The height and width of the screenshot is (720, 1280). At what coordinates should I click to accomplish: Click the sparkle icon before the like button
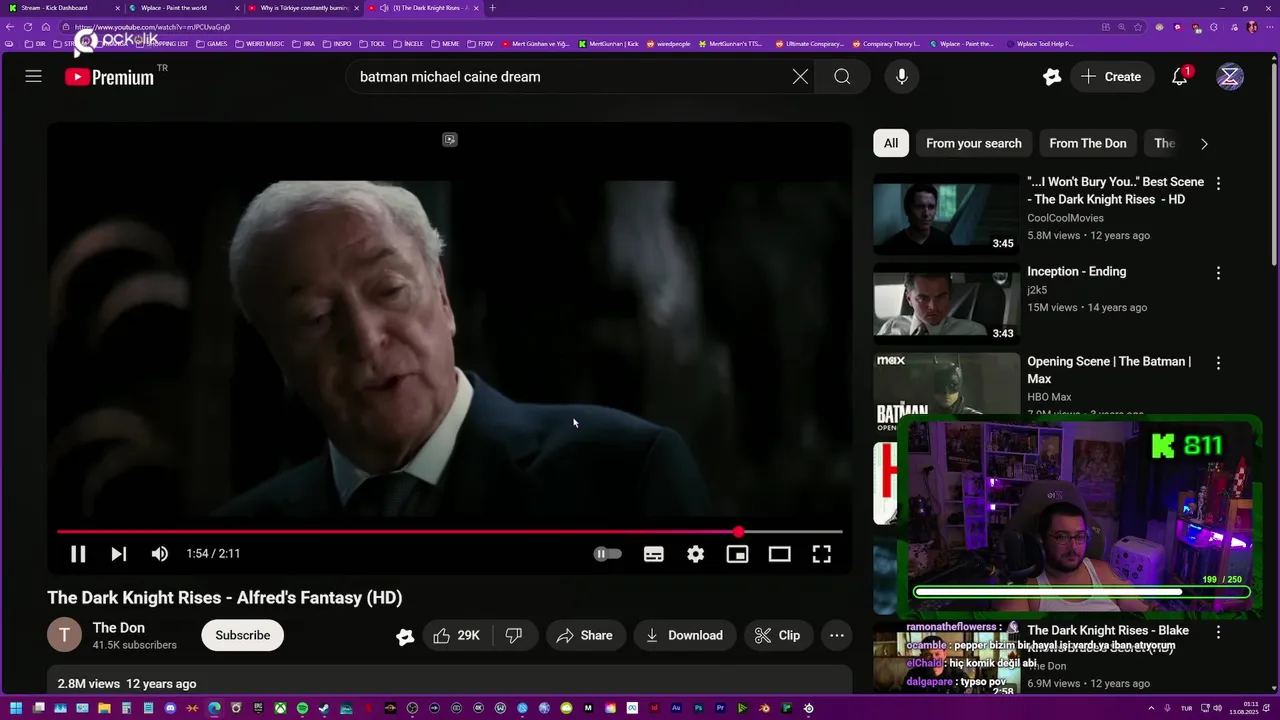pos(405,636)
